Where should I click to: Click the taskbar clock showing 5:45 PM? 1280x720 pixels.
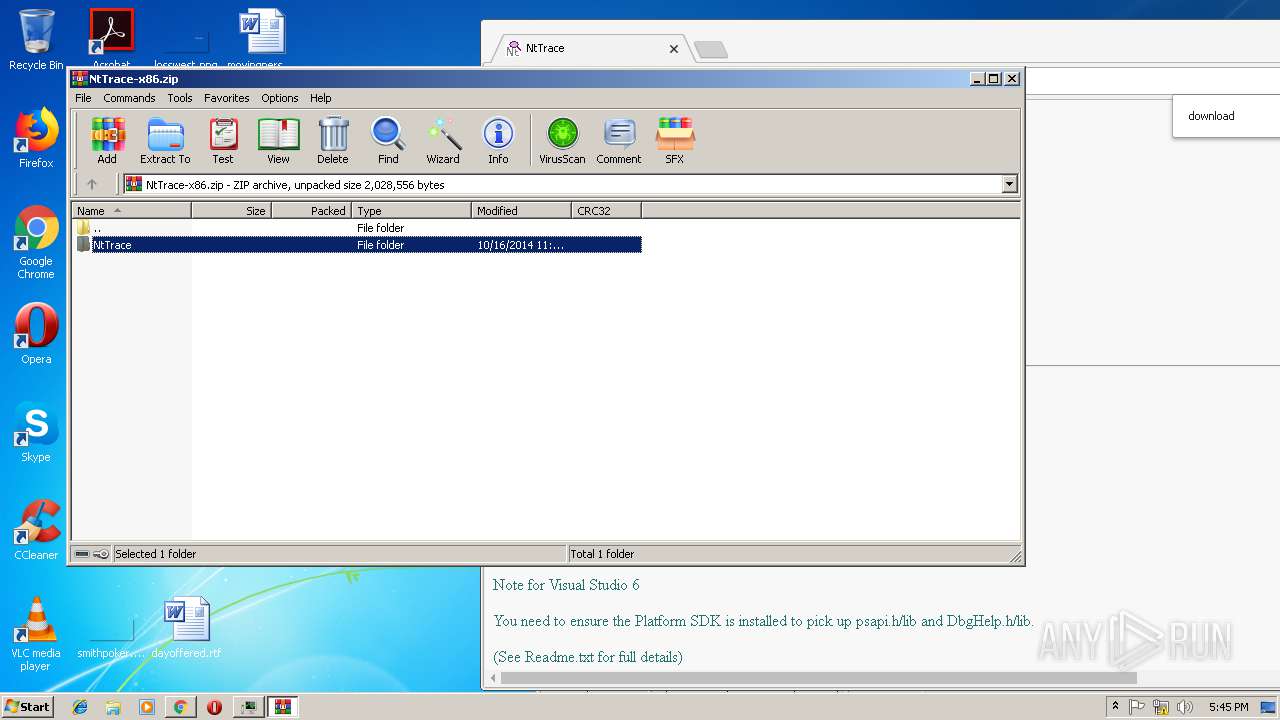1228,707
